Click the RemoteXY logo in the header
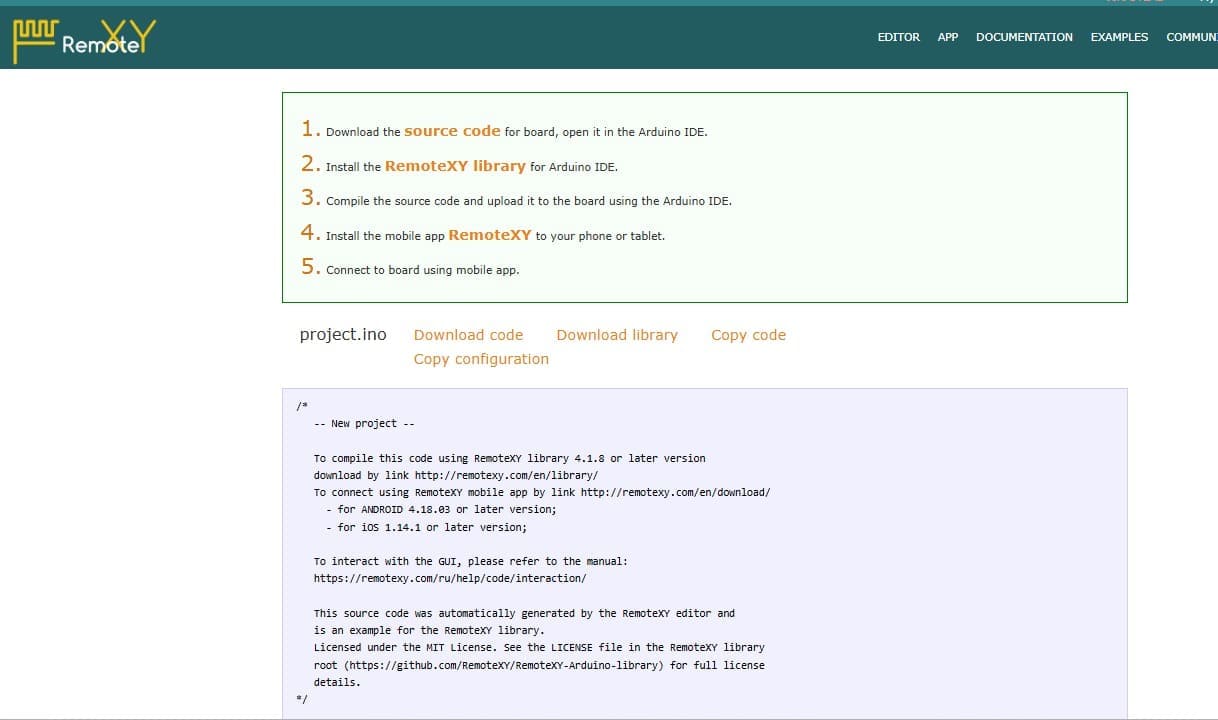1218x720 pixels. coord(84,39)
